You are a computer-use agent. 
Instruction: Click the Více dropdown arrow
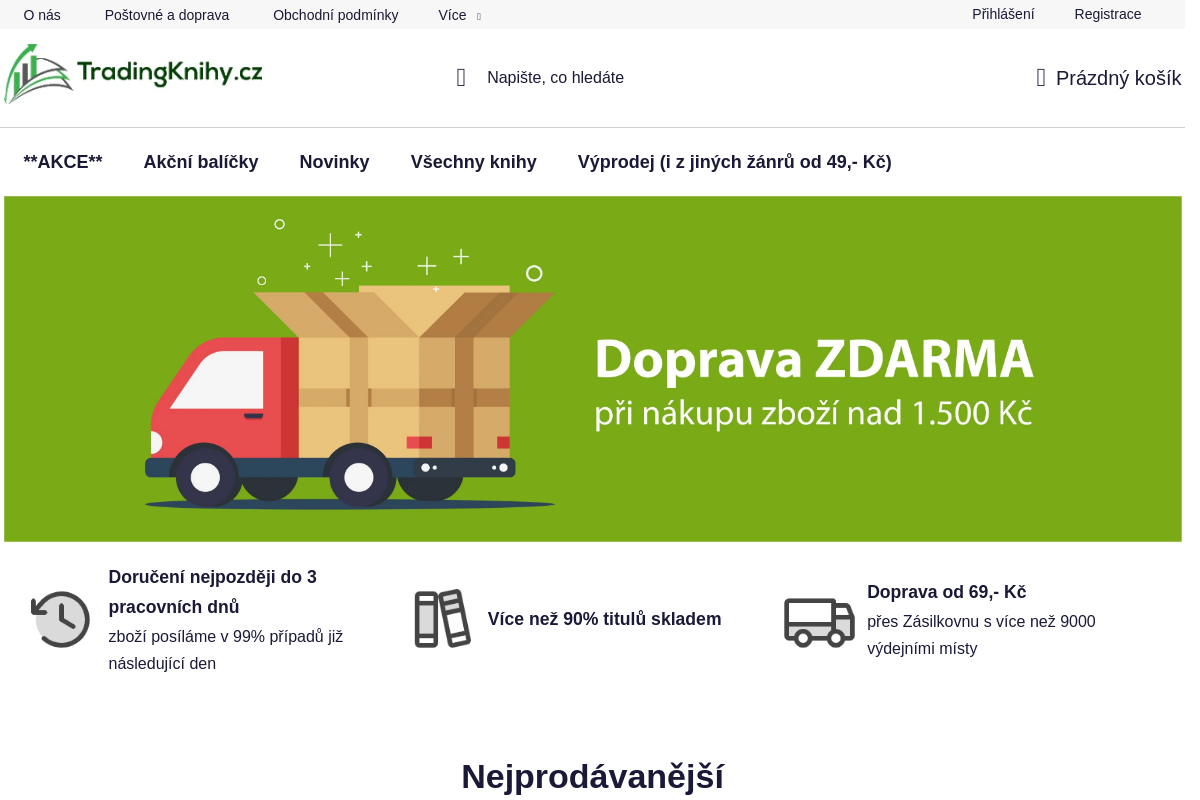coord(479,16)
